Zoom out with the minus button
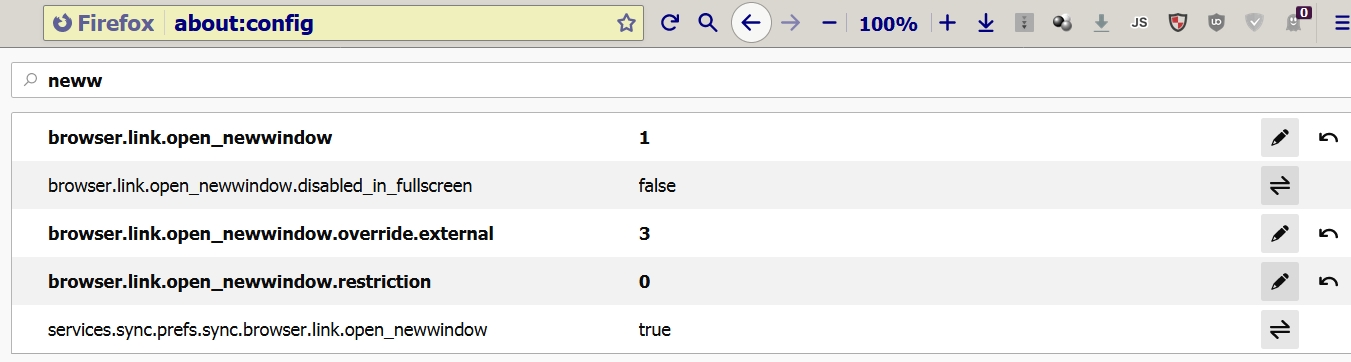 coord(828,23)
